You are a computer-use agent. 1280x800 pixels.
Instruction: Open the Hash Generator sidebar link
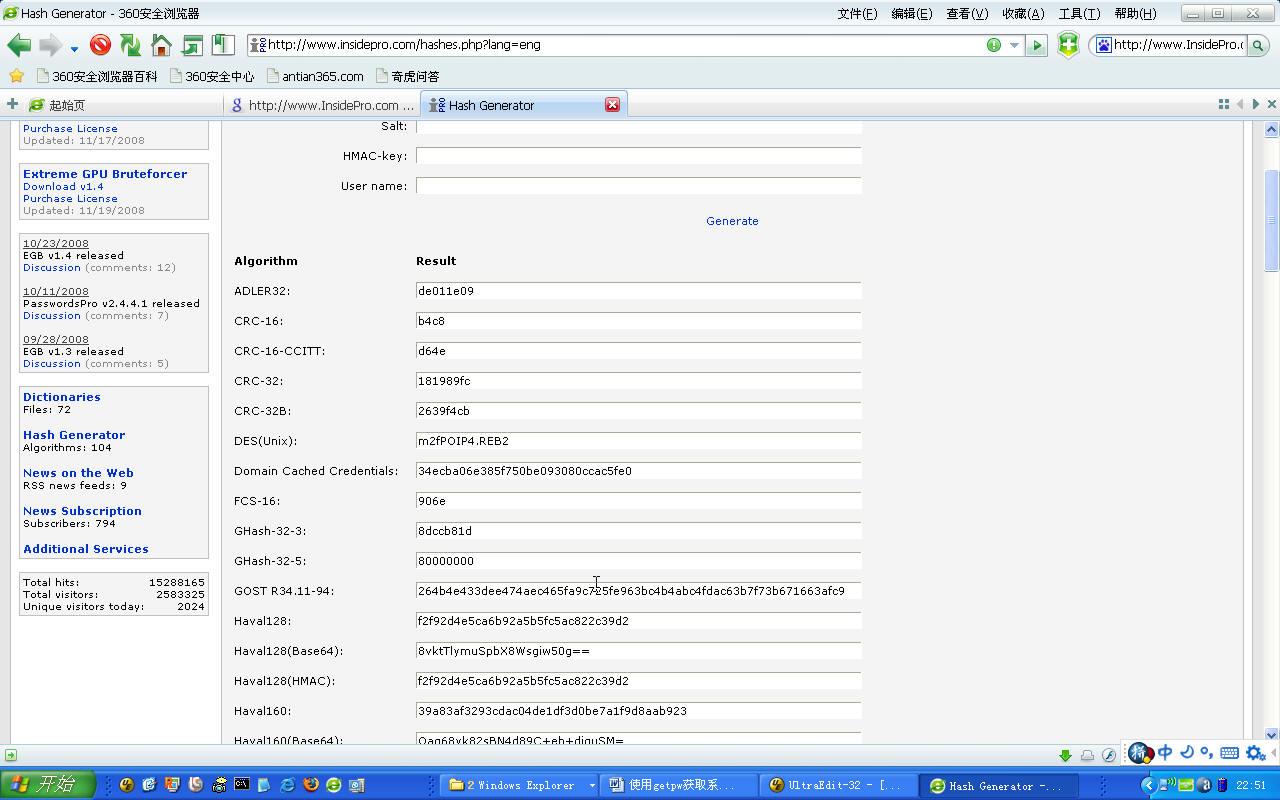tap(74, 434)
